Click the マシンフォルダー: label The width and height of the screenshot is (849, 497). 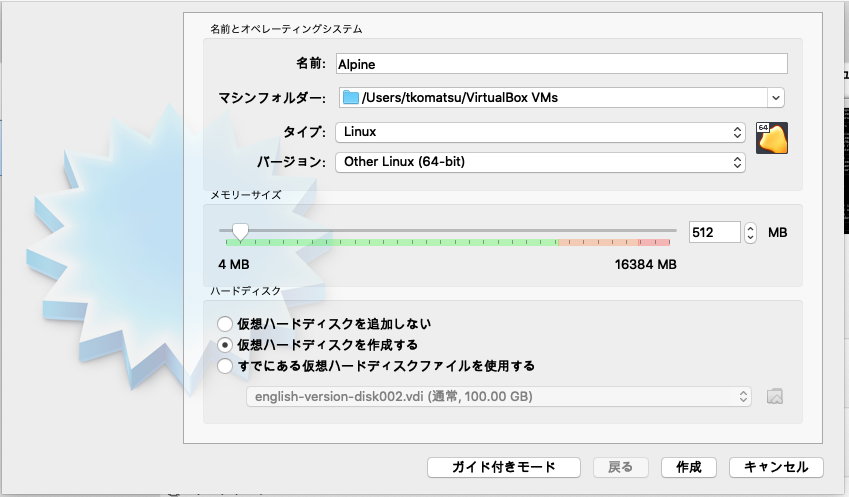coord(272,98)
